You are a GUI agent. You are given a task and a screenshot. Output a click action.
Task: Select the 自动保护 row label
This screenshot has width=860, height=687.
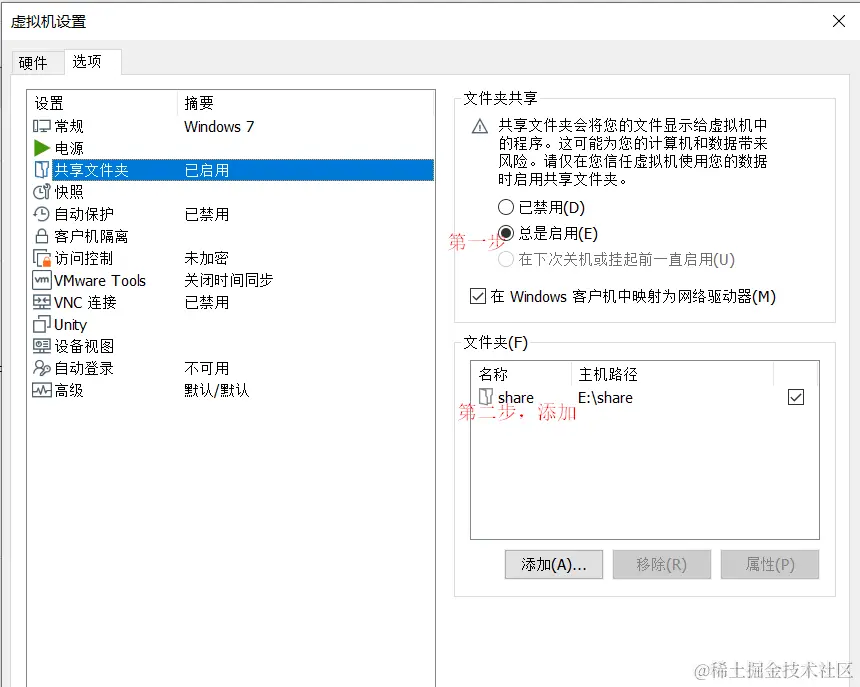point(84,214)
